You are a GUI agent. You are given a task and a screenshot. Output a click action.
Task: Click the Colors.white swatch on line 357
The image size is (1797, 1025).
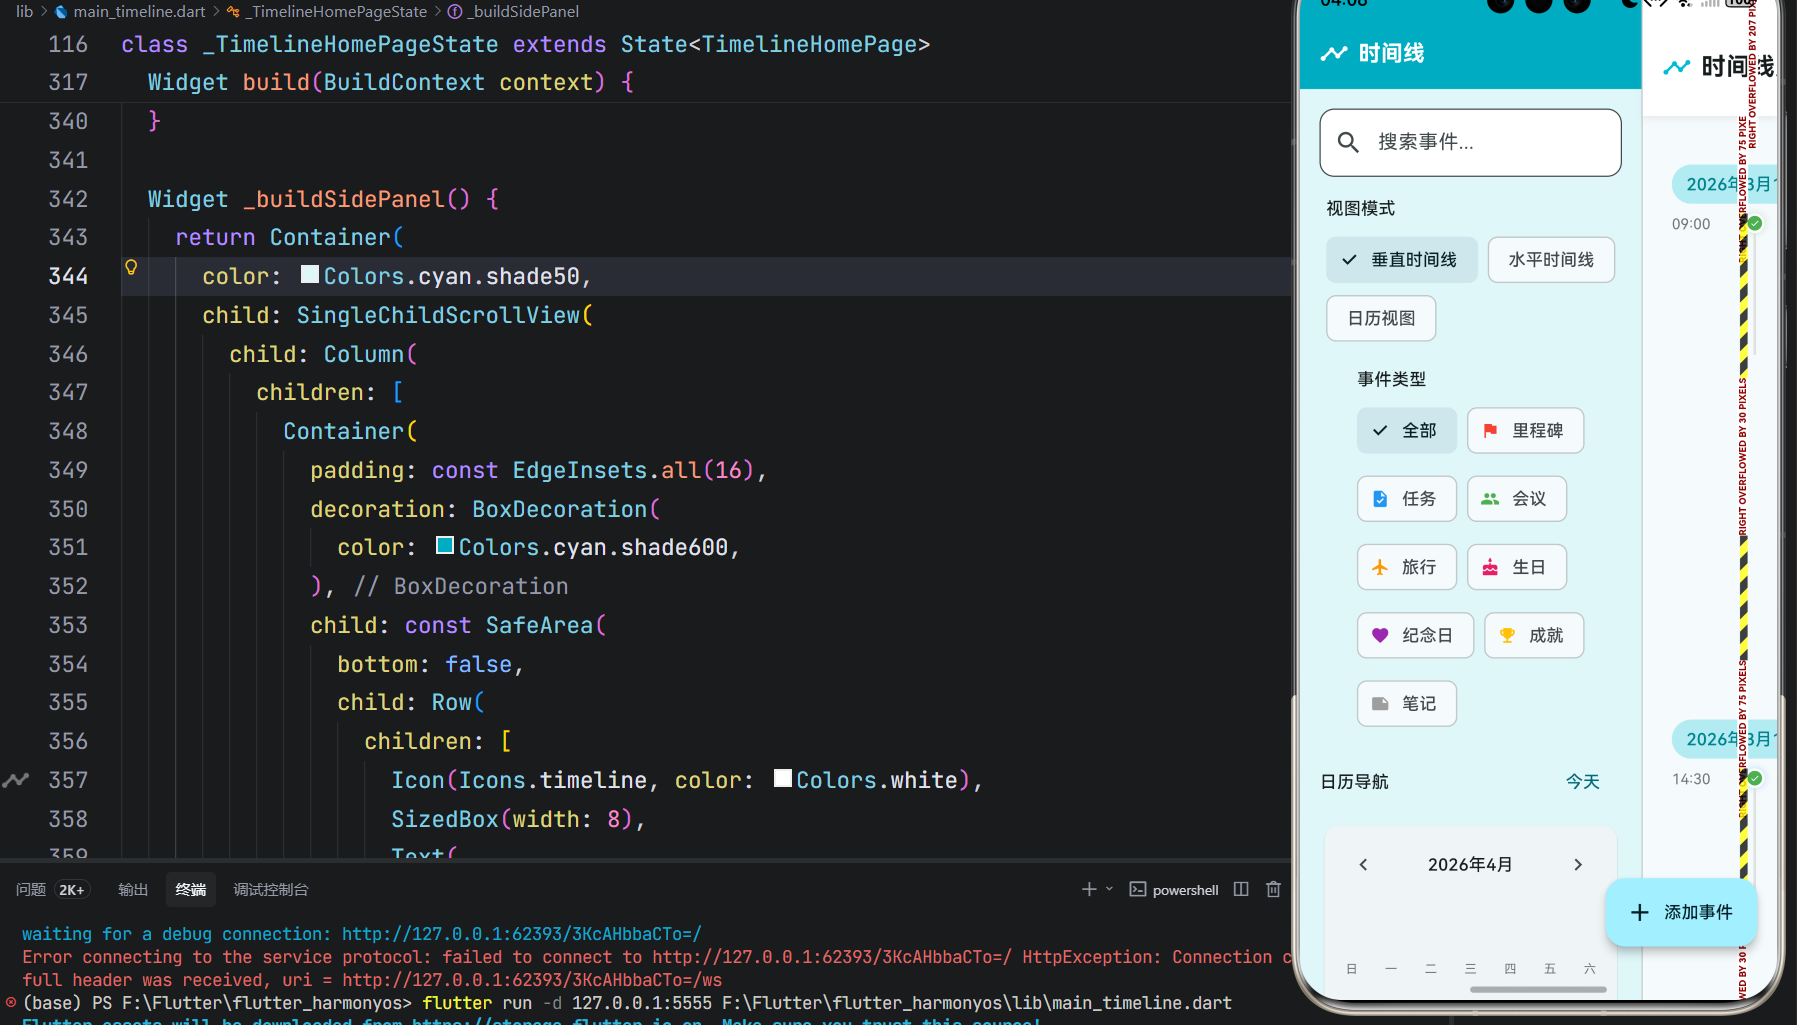pos(783,778)
